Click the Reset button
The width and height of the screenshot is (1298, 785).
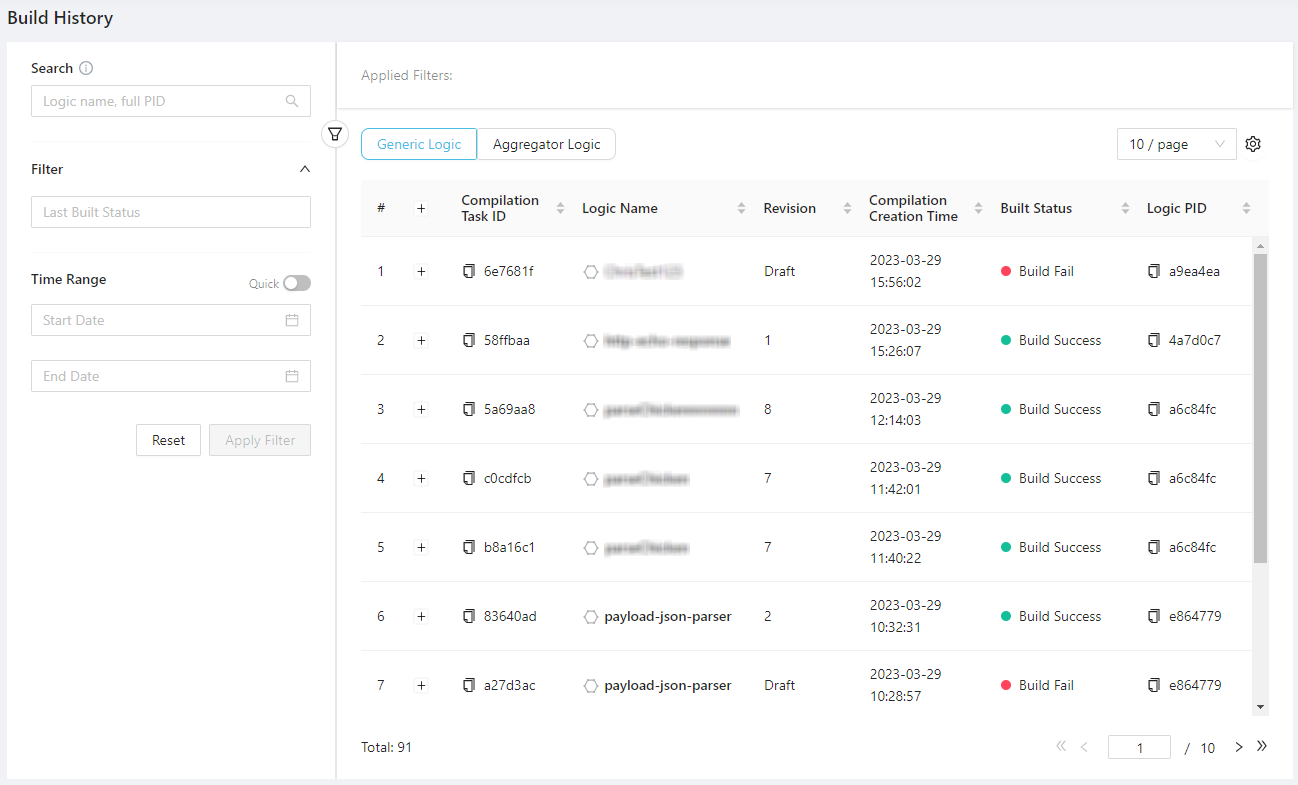[168, 440]
